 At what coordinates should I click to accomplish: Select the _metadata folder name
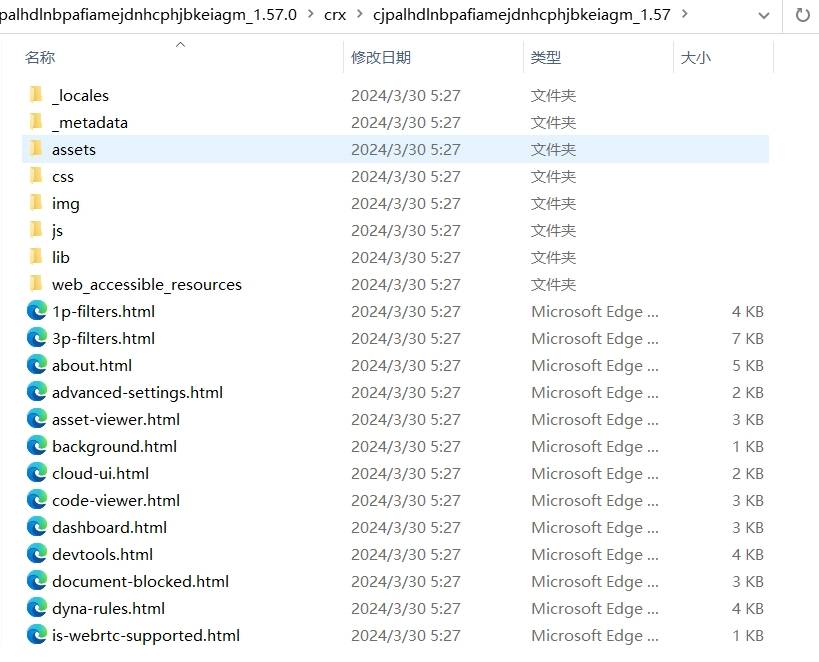pos(90,122)
